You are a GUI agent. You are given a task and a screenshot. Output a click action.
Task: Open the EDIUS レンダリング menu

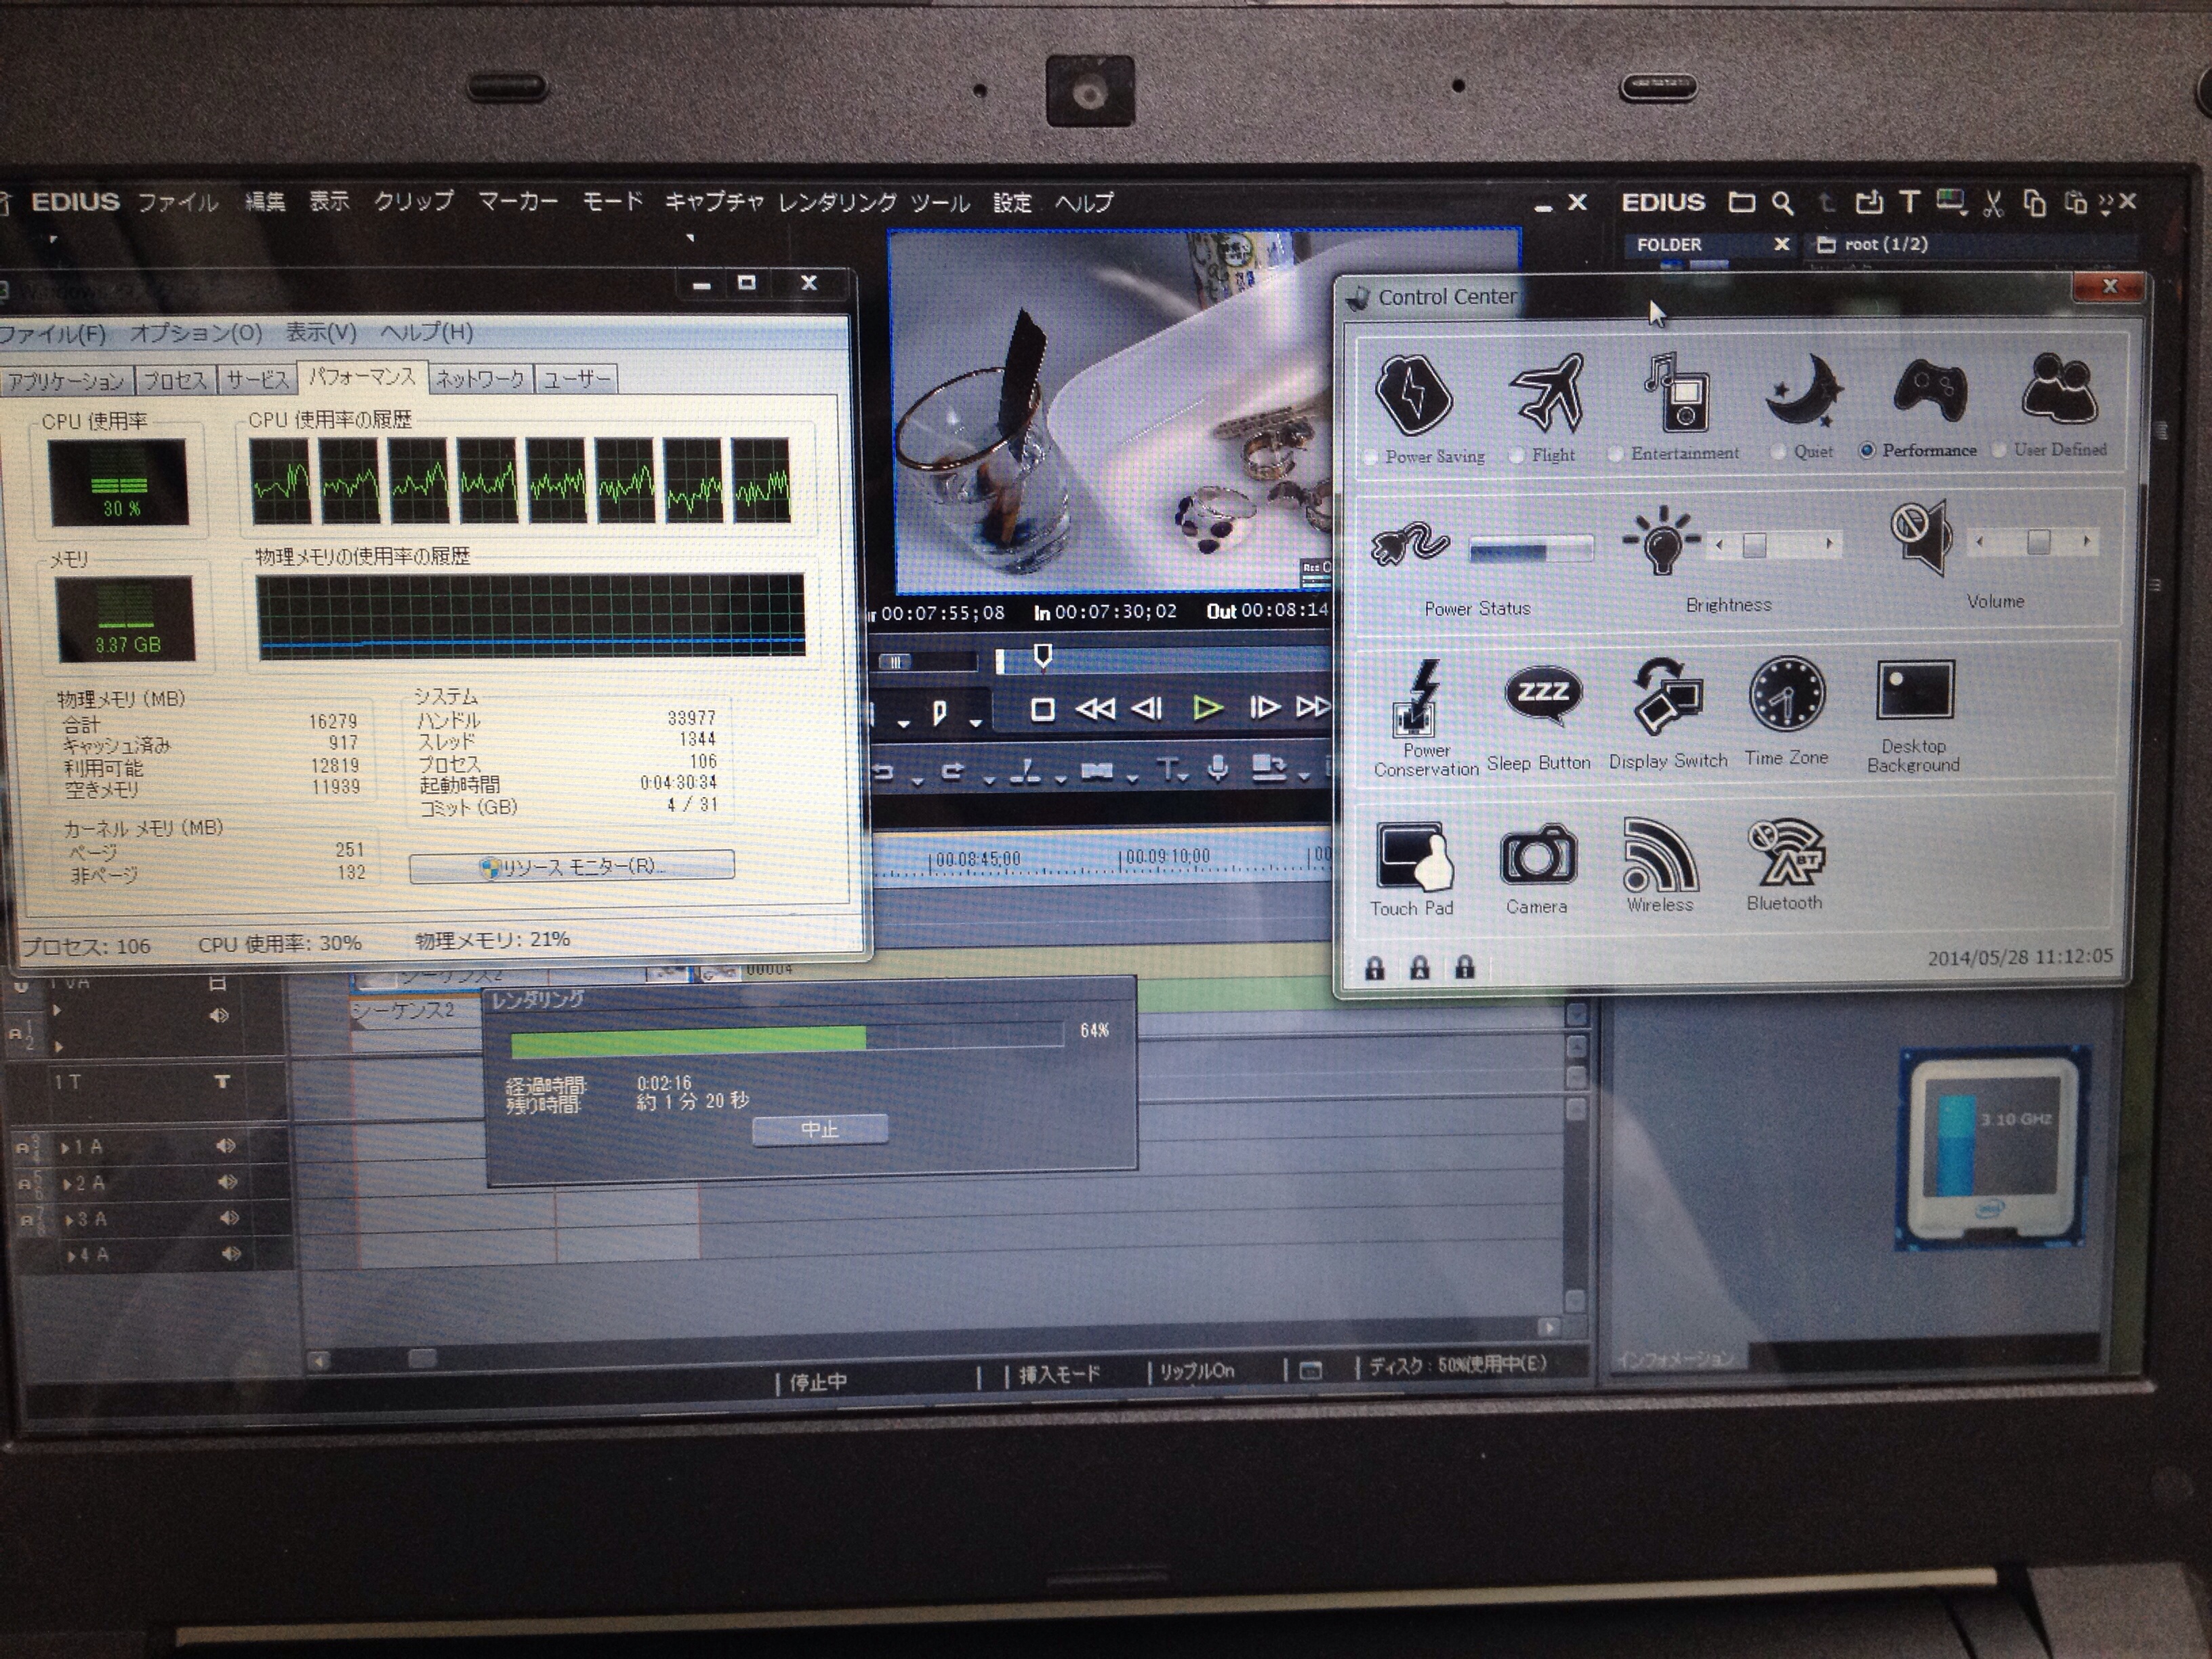[838, 203]
